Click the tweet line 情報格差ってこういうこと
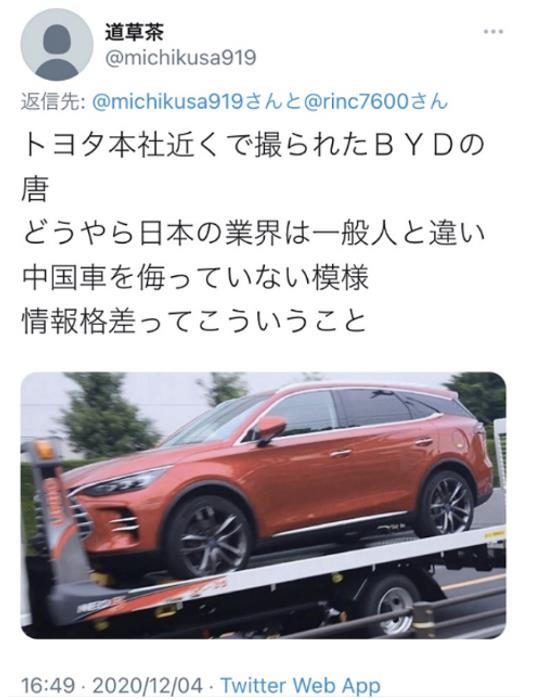Viewport: 538px width, 699px height. [x=194, y=321]
